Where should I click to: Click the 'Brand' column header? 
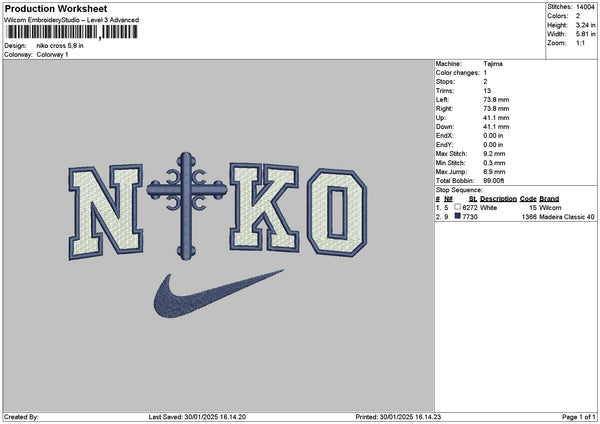(x=549, y=199)
